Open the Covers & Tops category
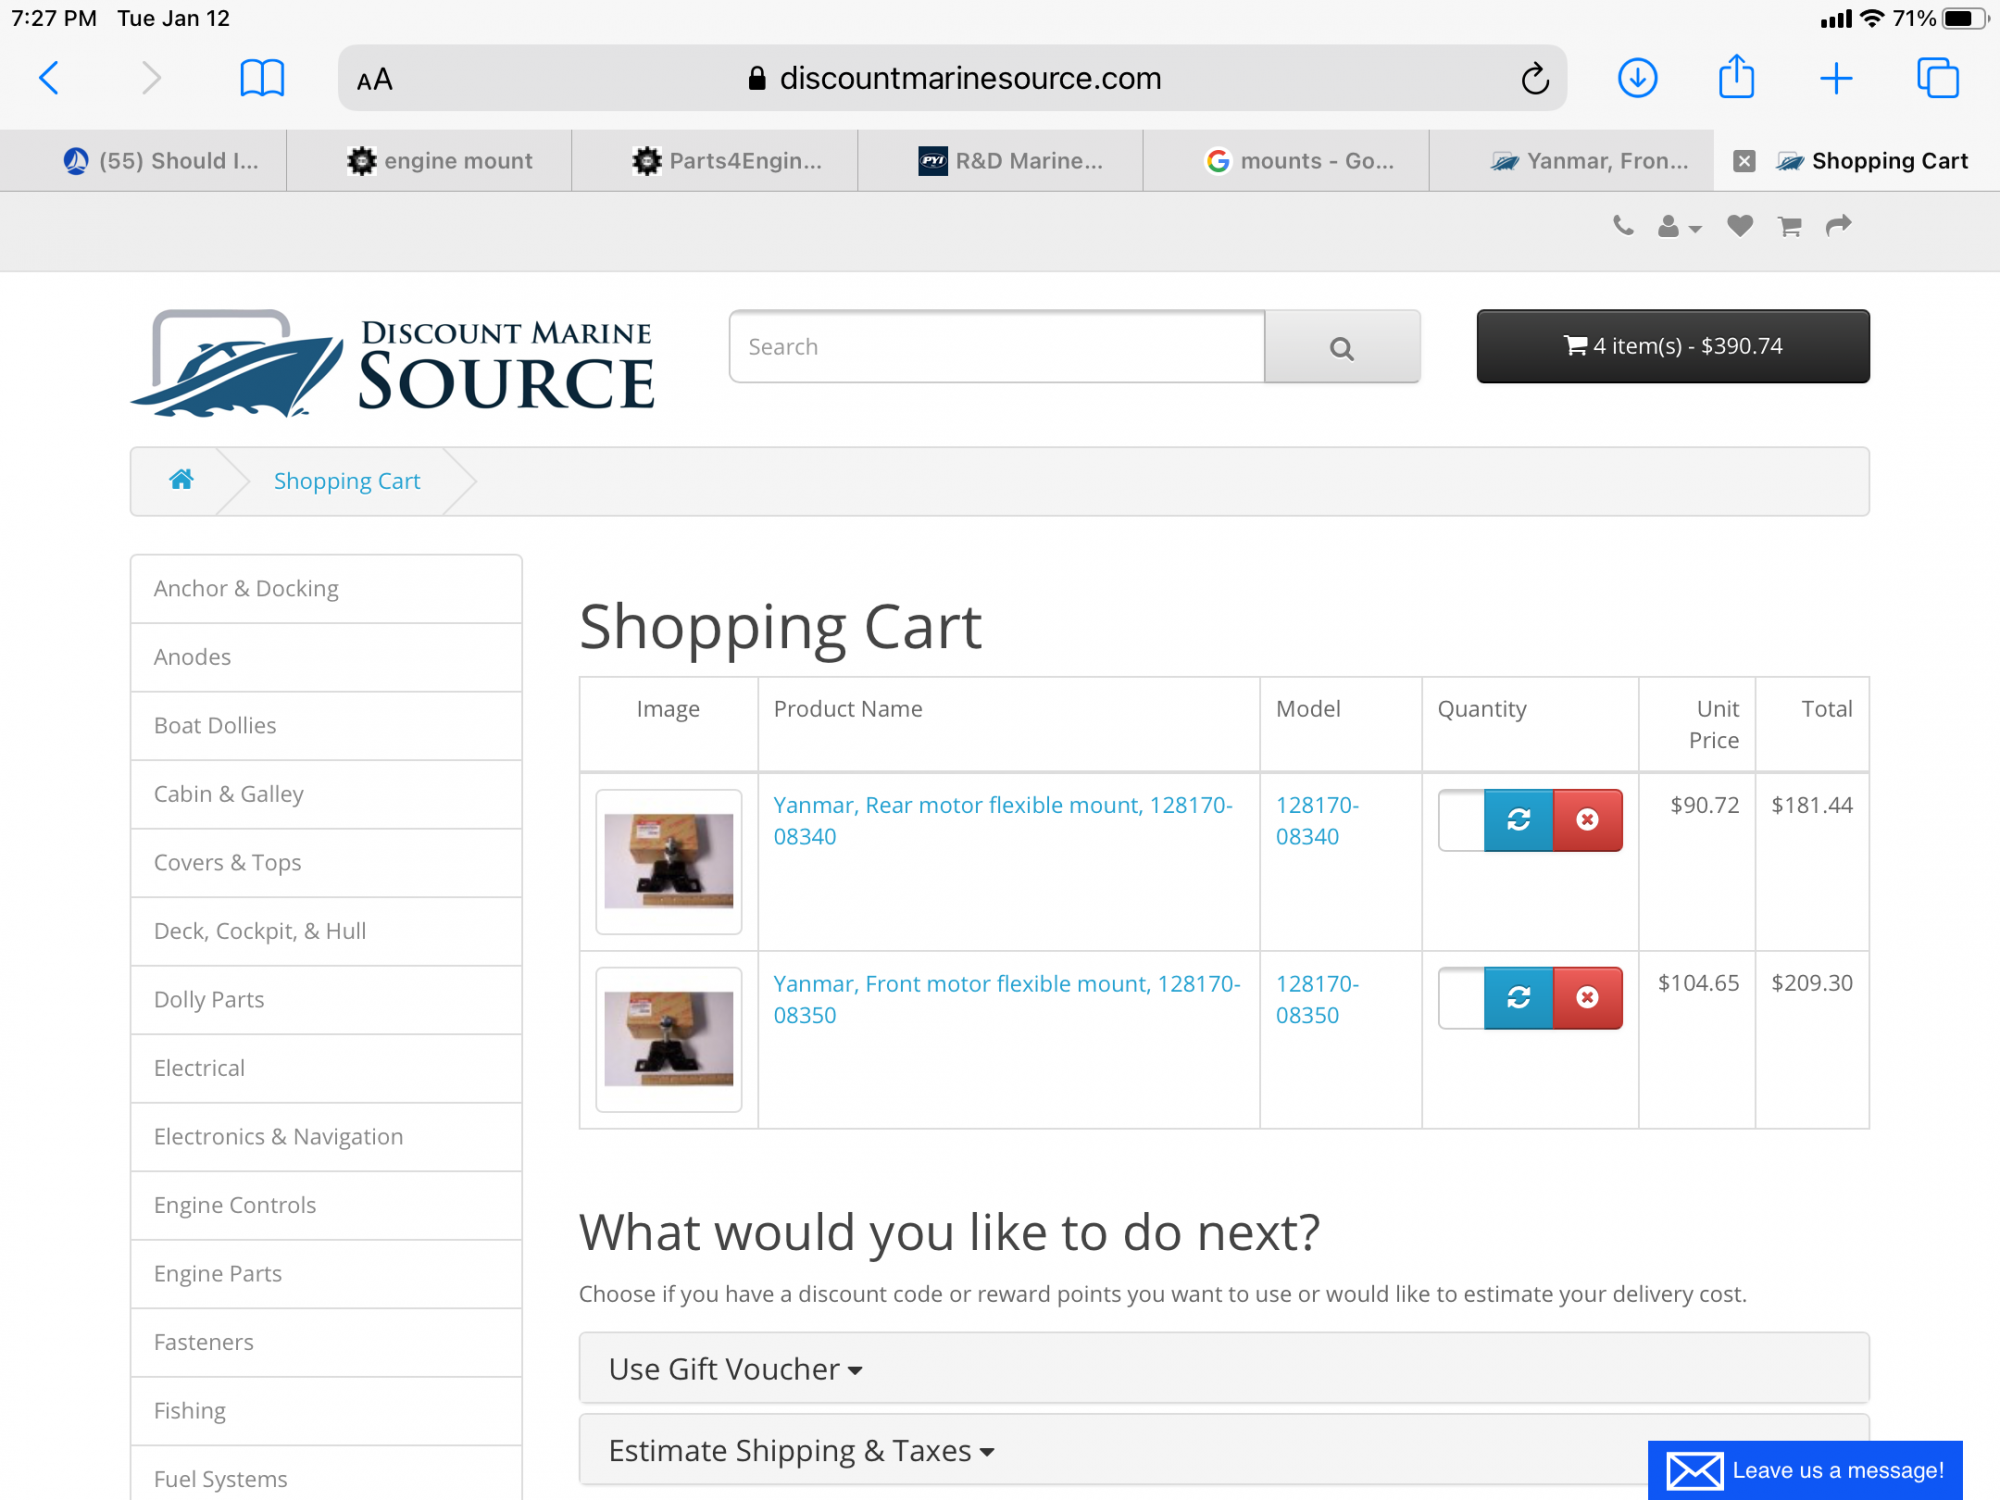The height and width of the screenshot is (1500, 2000). 326,863
